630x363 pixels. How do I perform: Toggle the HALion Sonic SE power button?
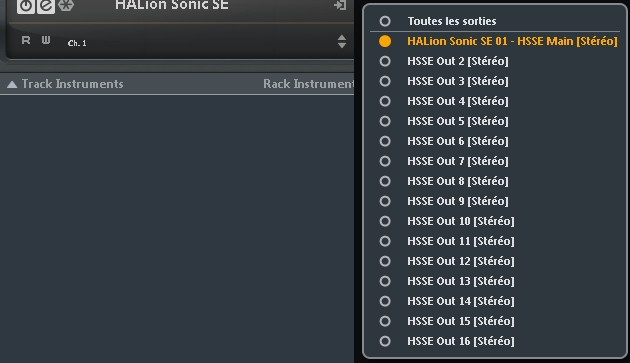(x=26, y=6)
